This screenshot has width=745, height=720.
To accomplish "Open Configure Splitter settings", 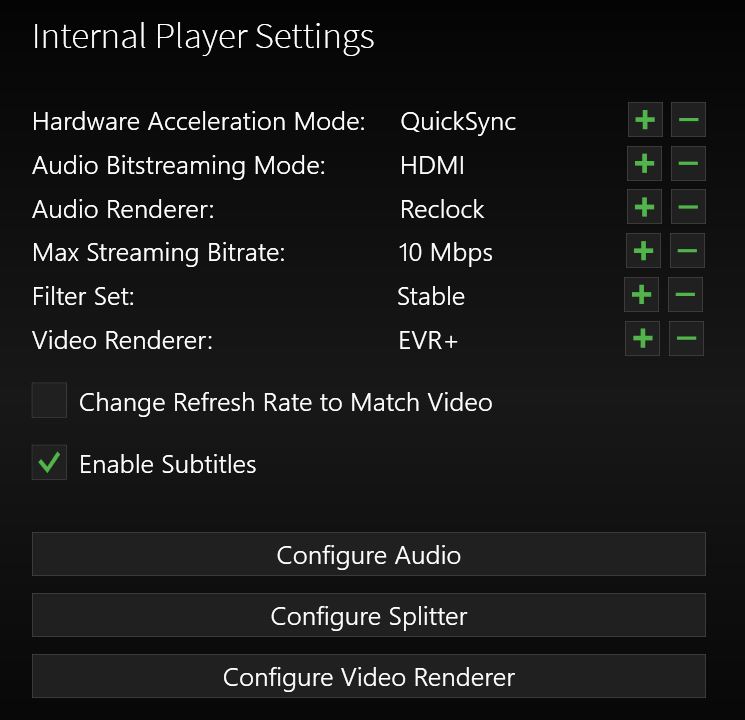I will tap(369, 615).
